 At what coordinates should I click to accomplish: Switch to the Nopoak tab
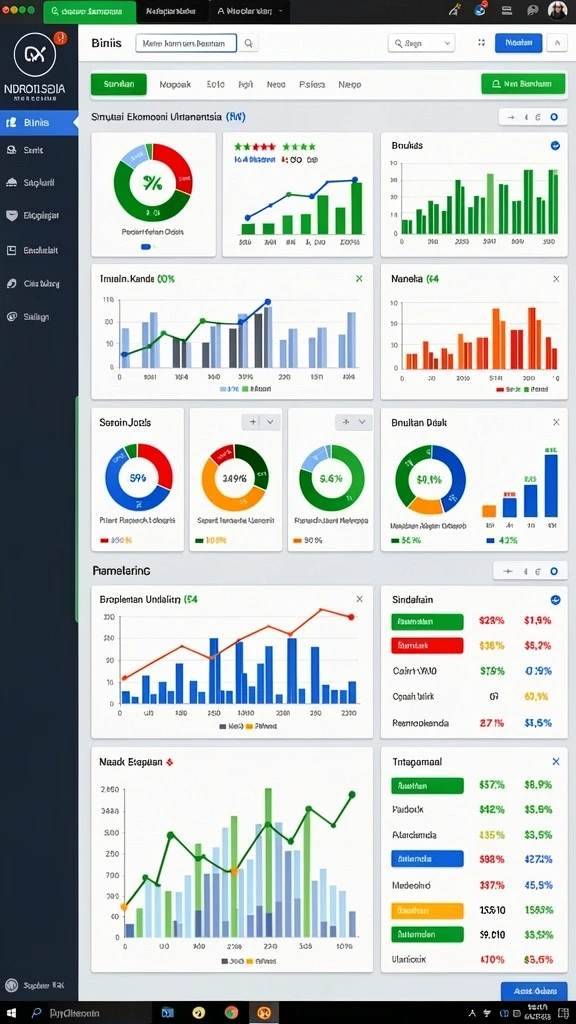(x=175, y=84)
